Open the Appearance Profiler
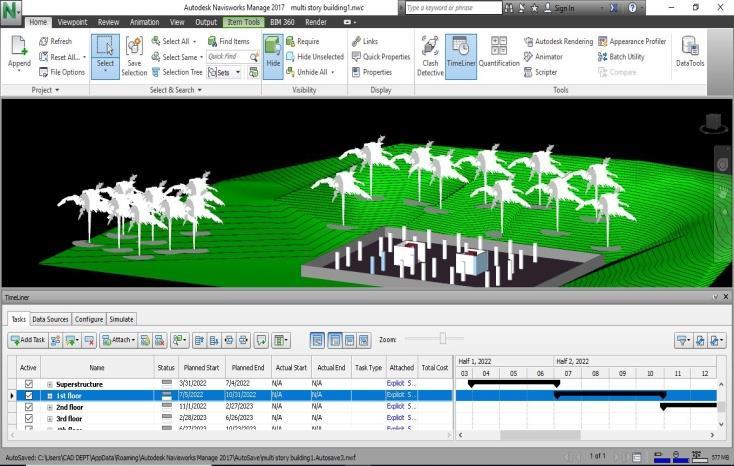The height and width of the screenshot is (466, 734). point(632,41)
